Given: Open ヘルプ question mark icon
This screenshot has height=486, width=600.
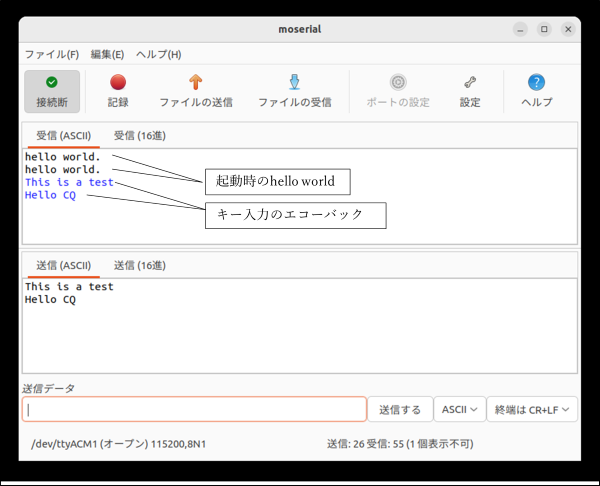Looking at the screenshot, I should point(537,82).
